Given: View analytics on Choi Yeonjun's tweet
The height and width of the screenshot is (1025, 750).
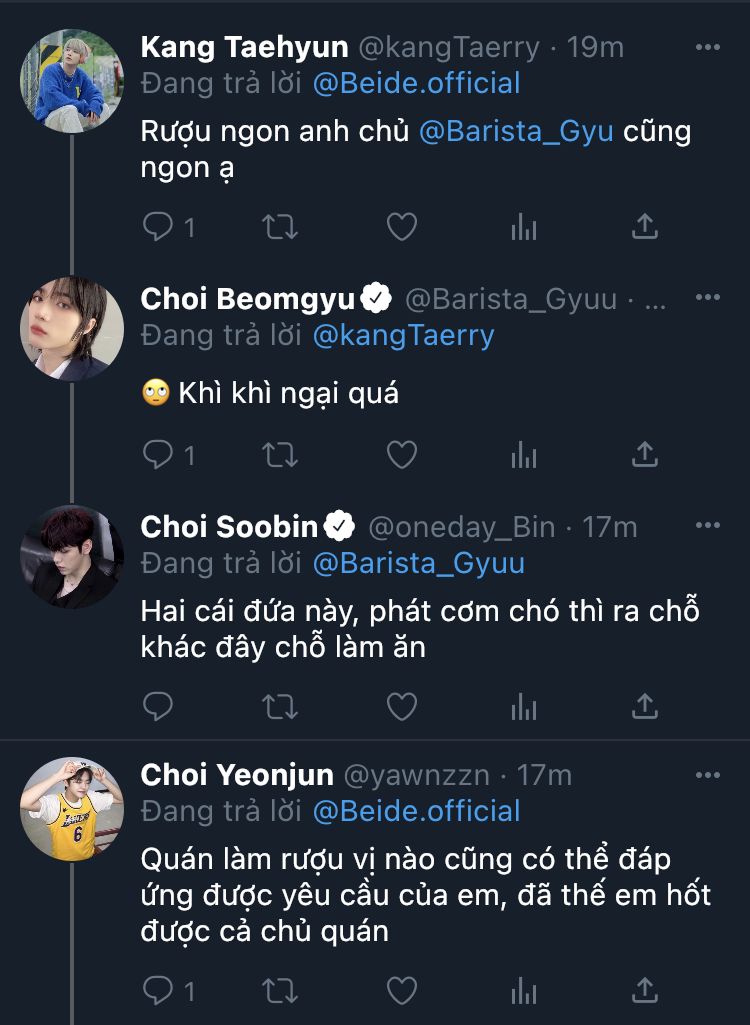Looking at the screenshot, I should [x=524, y=990].
